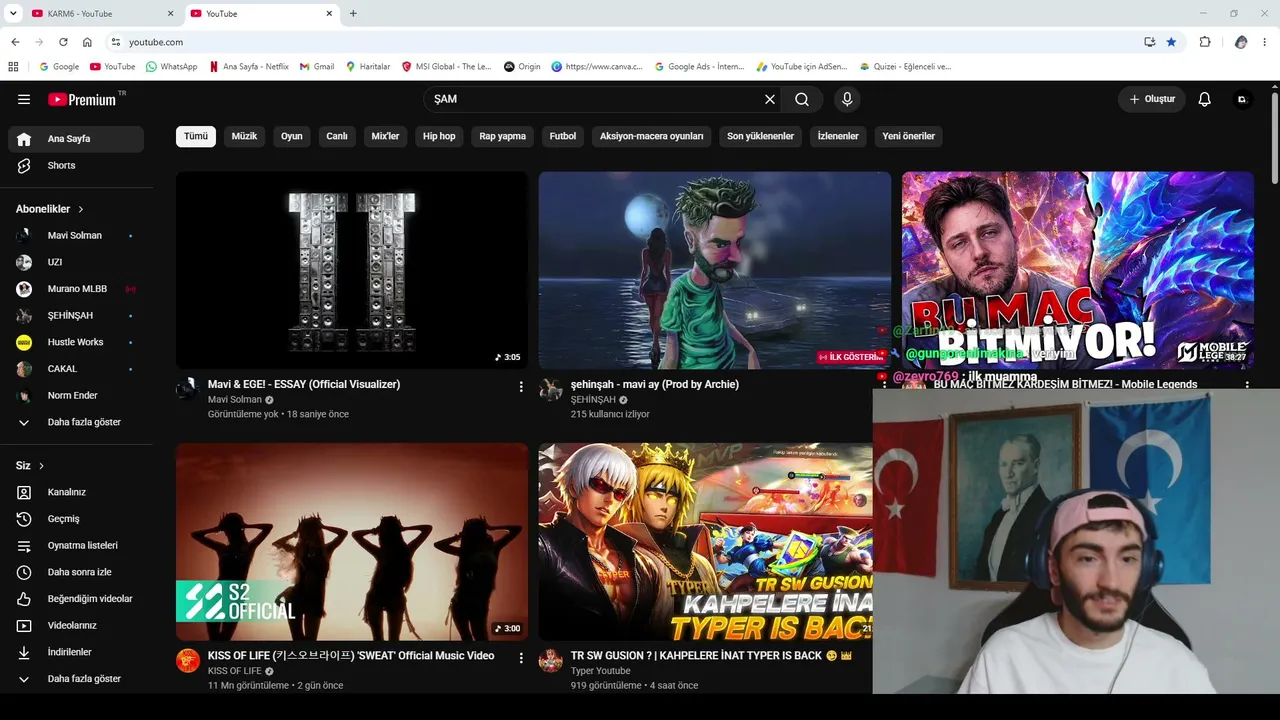Open Kanalınız in the sidebar
The width and height of the screenshot is (1280, 720).
coord(76,492)
